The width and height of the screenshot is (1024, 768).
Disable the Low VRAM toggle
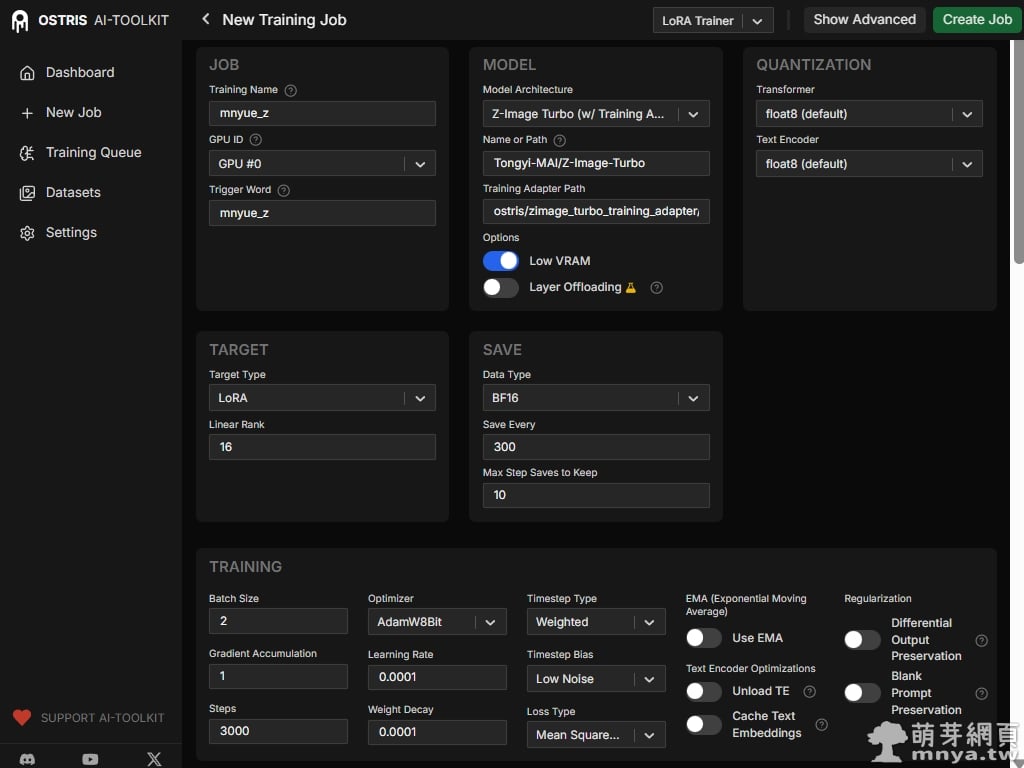point(501,261)
